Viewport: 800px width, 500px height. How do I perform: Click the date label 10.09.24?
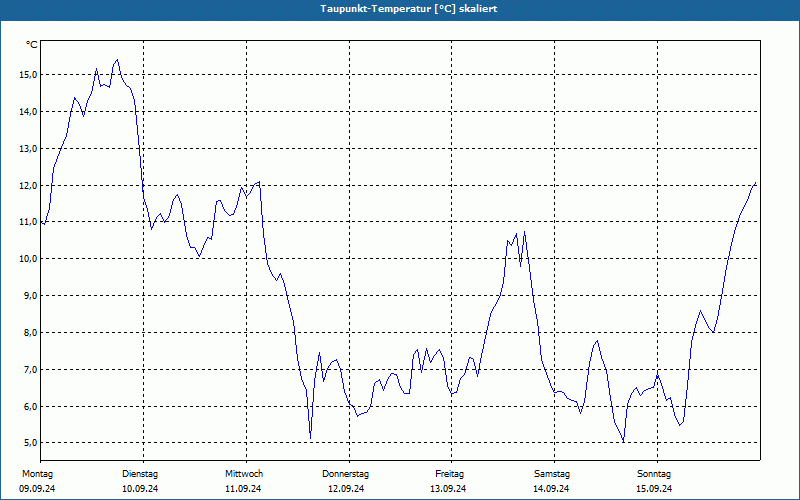[x=140, y=489]
